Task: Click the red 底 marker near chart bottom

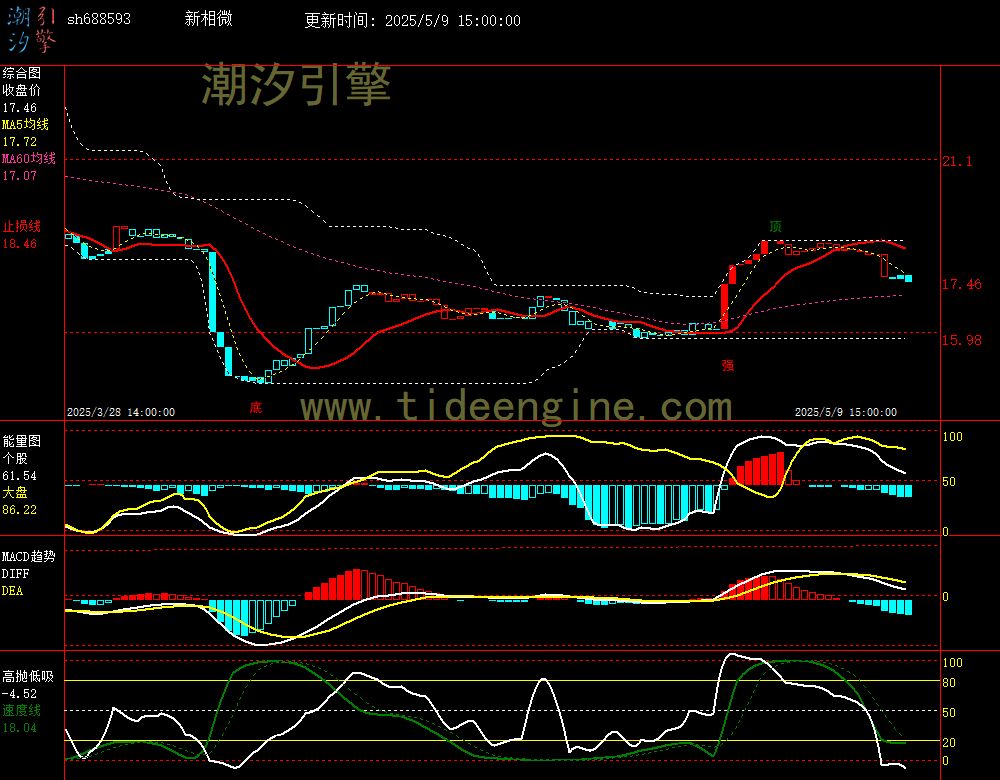Action: (x=256, y=407)
